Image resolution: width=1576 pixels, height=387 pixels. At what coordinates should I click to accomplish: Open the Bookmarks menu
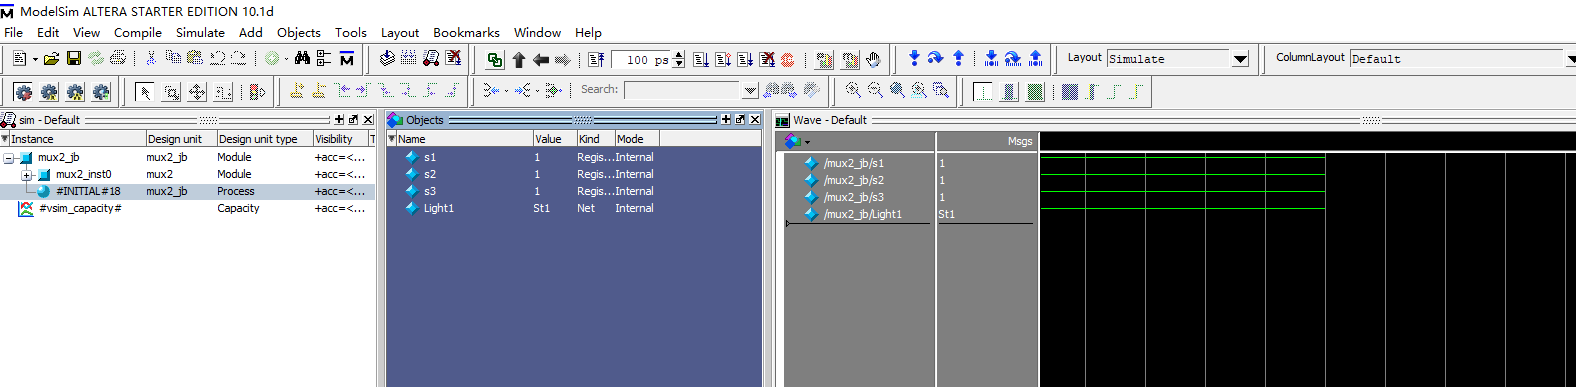click(x=466, y=32)
